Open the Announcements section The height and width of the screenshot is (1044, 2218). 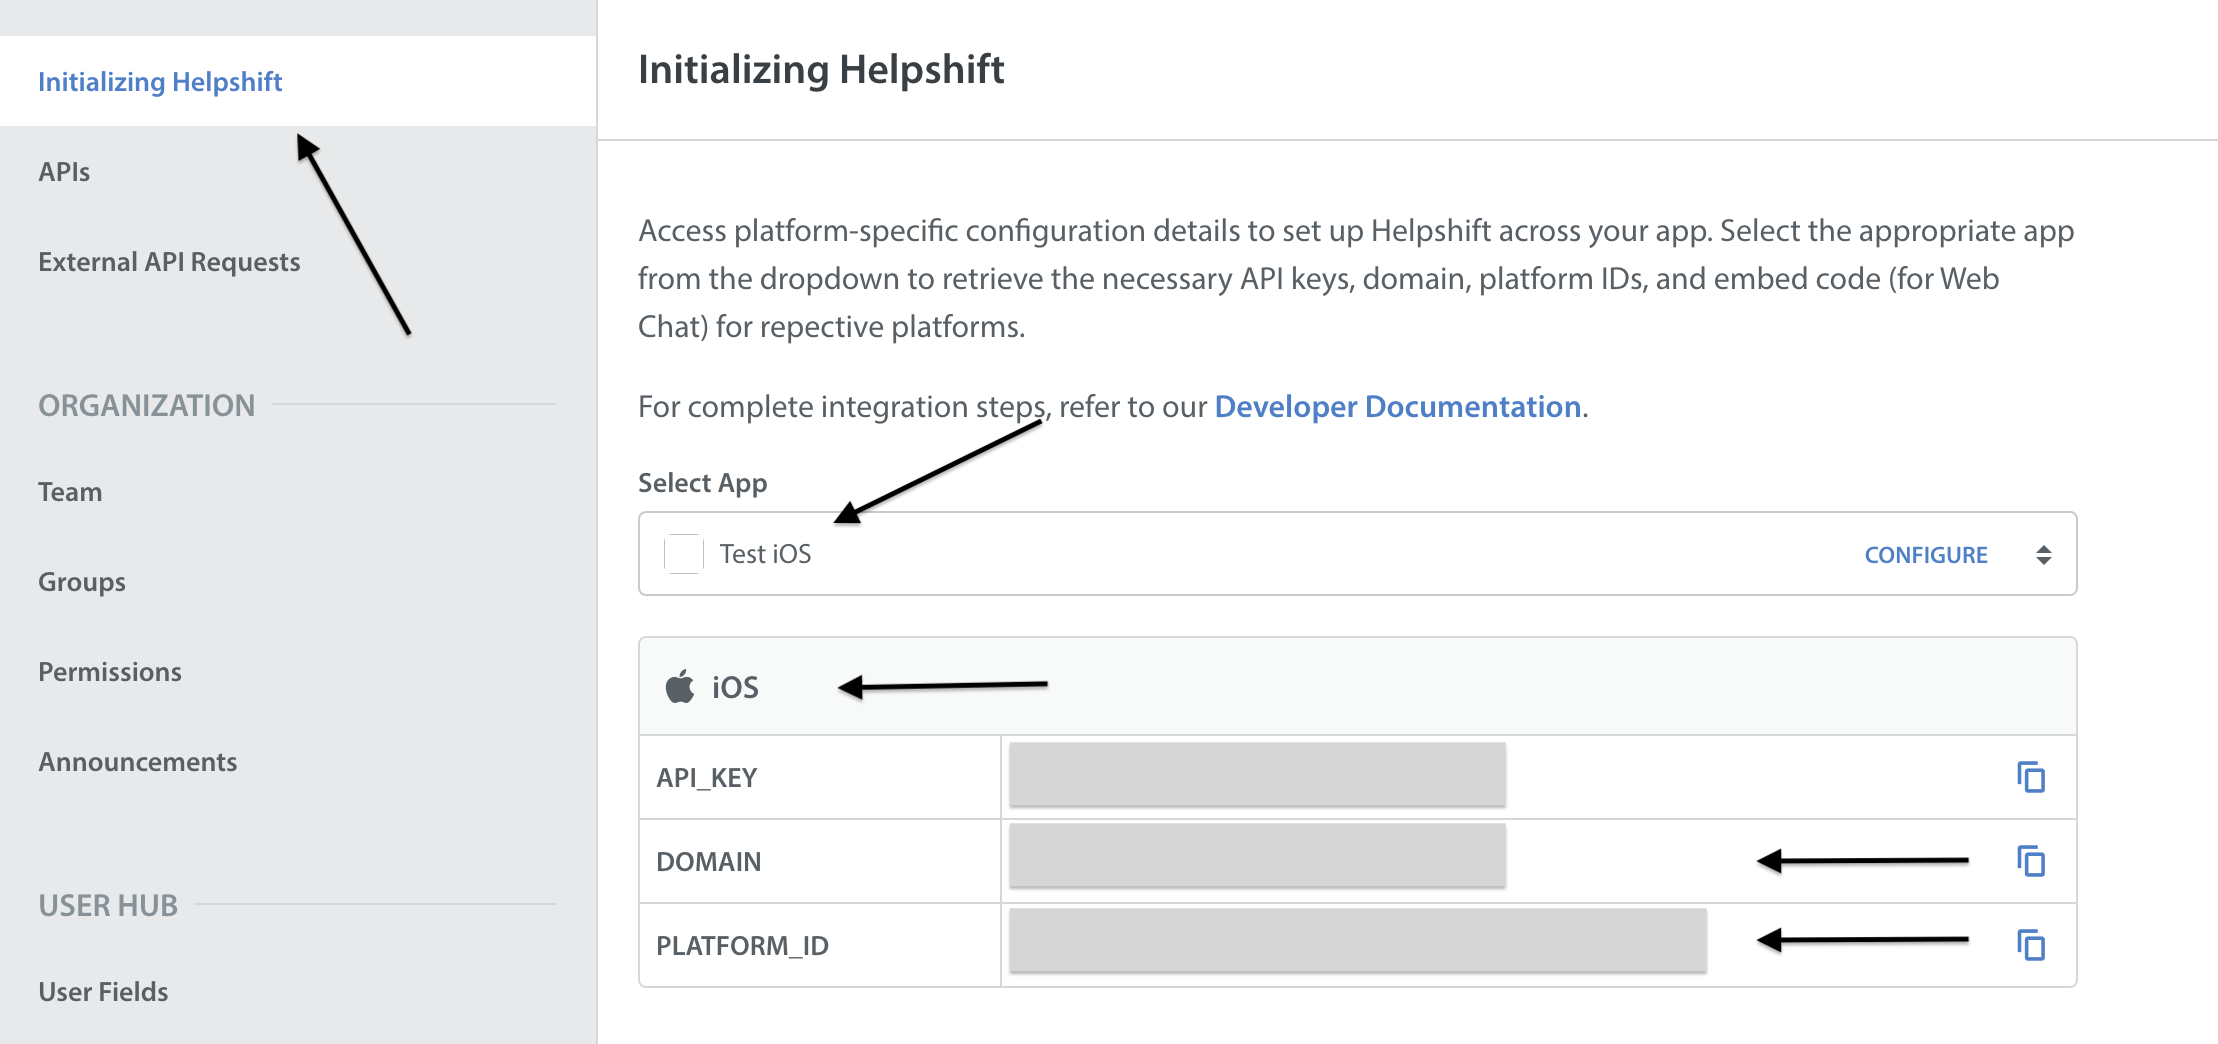(138, 762)
